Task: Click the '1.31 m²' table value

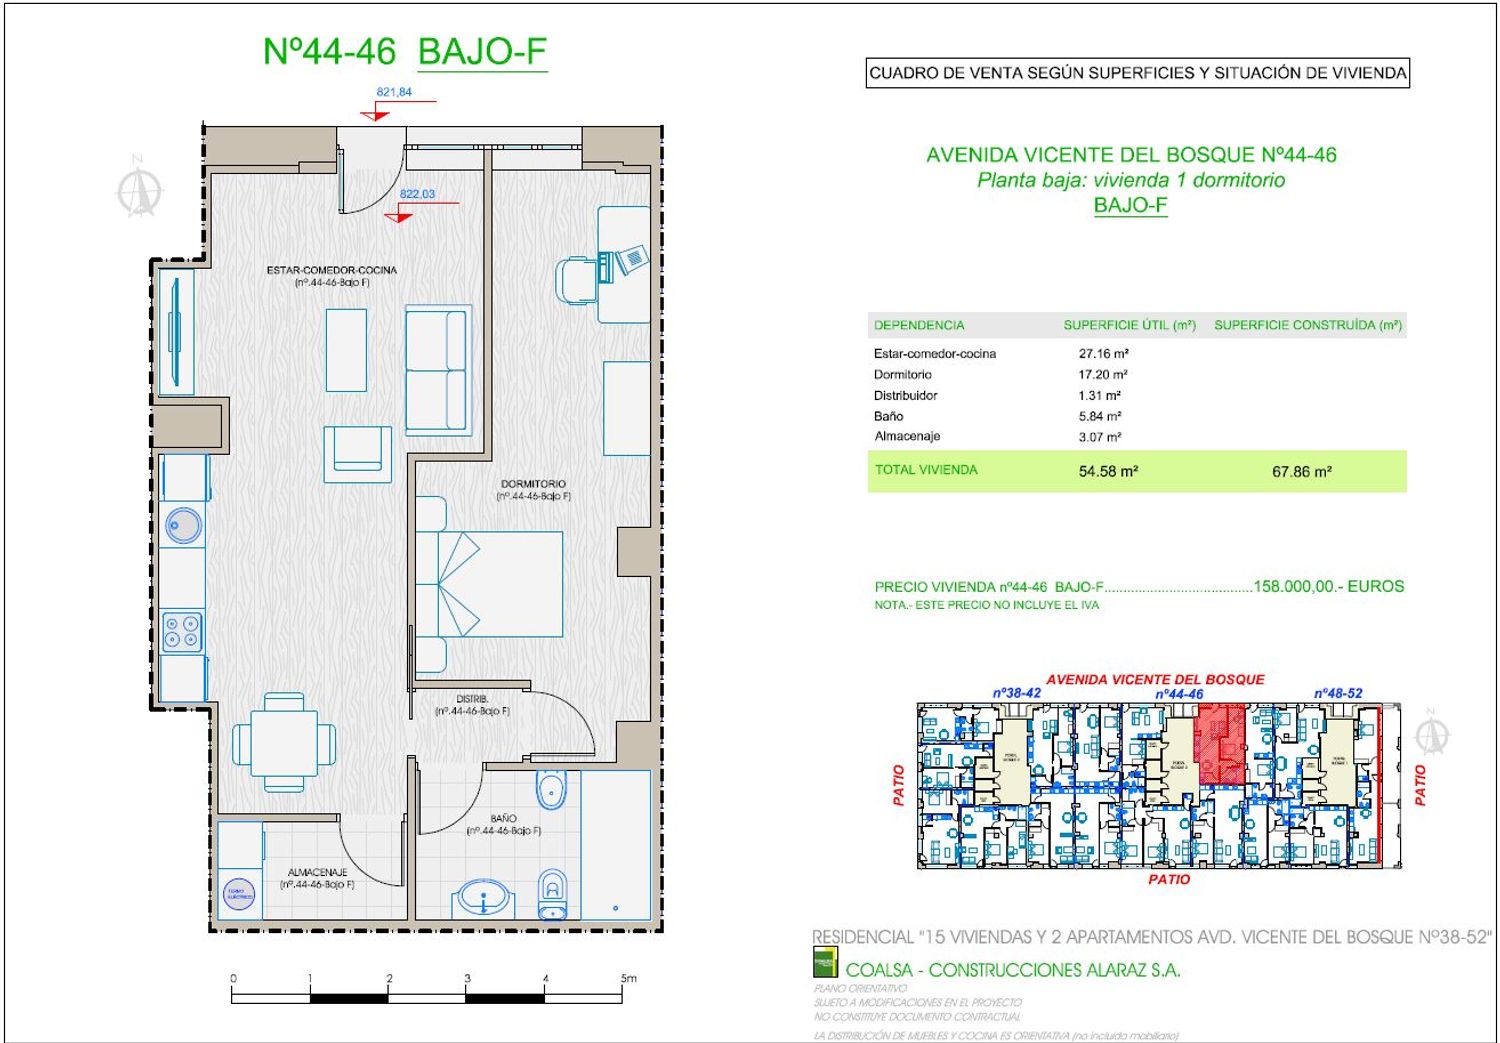Action: 1100,395
